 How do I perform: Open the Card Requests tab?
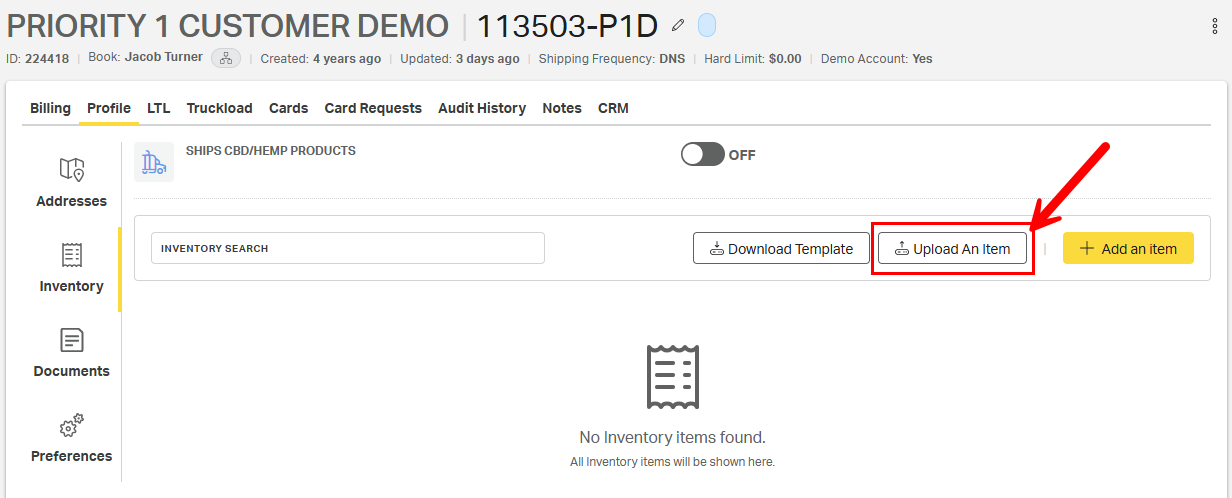(373, 108)
